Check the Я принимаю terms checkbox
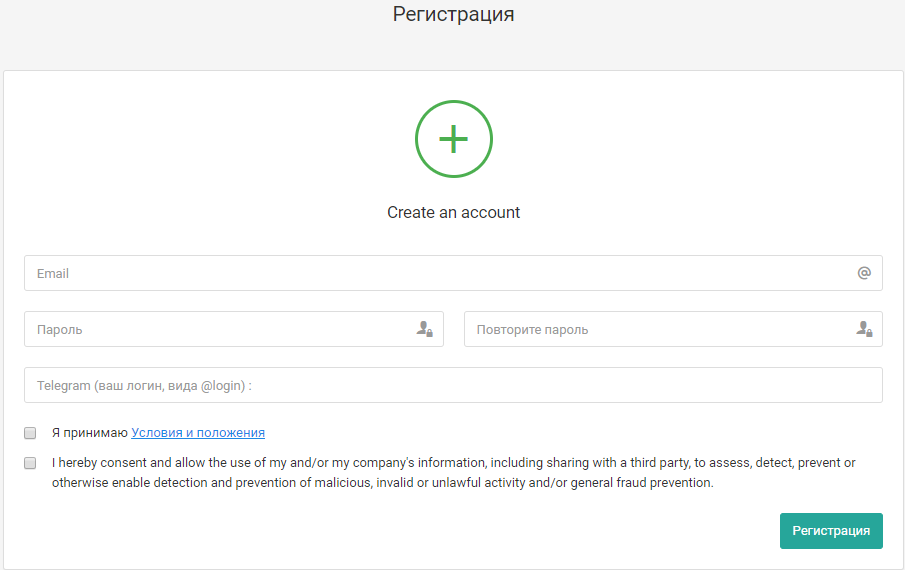Viewport: 905px width, 570px height. pyautogui.click(x=30, y=433)
